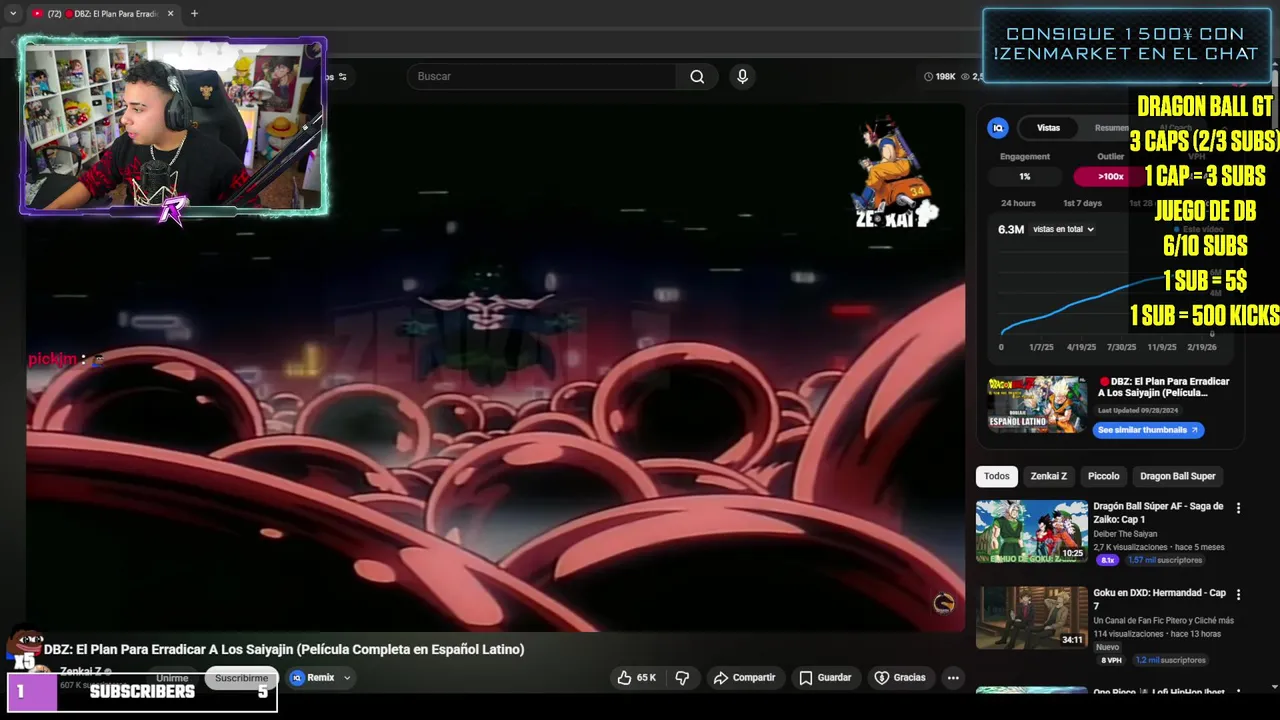This screenshot has width=1280, height=720.
Task: Select the Zenkai Z filter chip
Action: click(x=1048, y=476)
